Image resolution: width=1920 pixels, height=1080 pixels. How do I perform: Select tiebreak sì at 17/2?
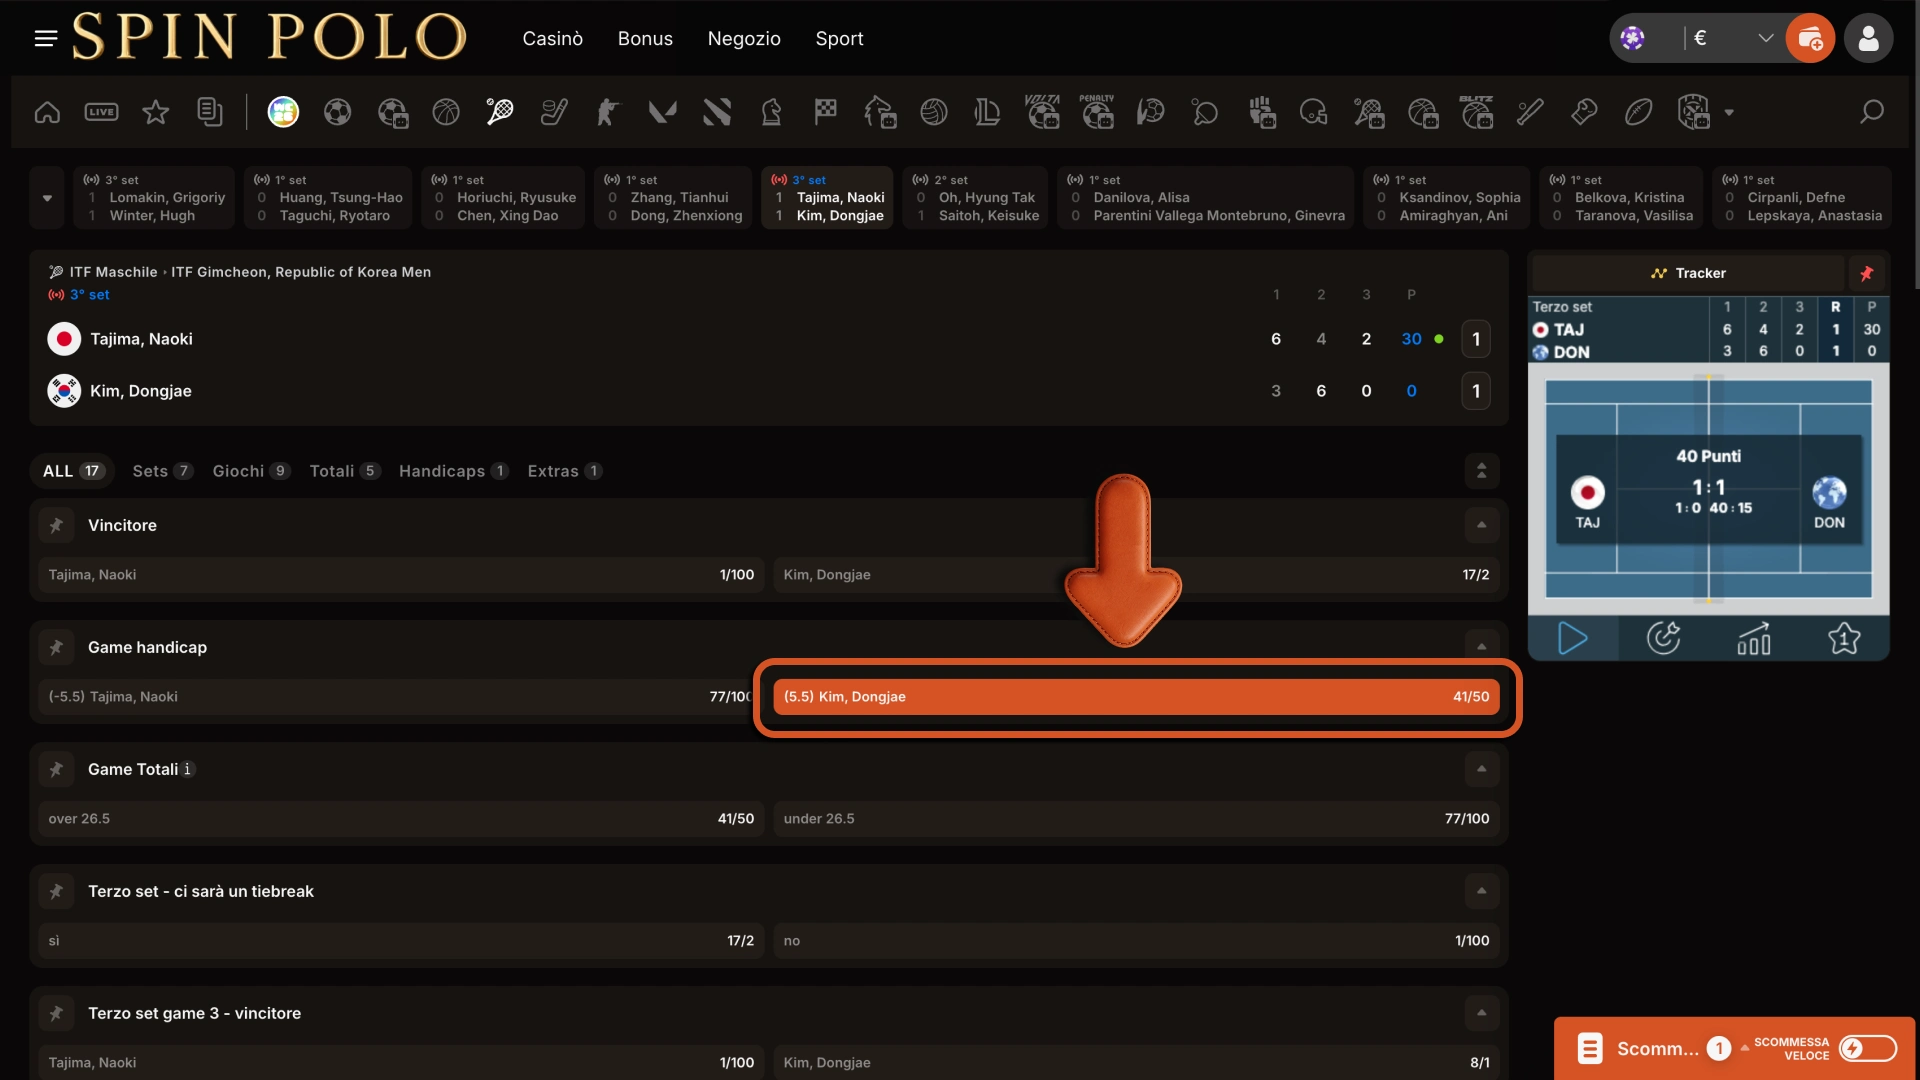pyautogui.click(x=401, y=941)
